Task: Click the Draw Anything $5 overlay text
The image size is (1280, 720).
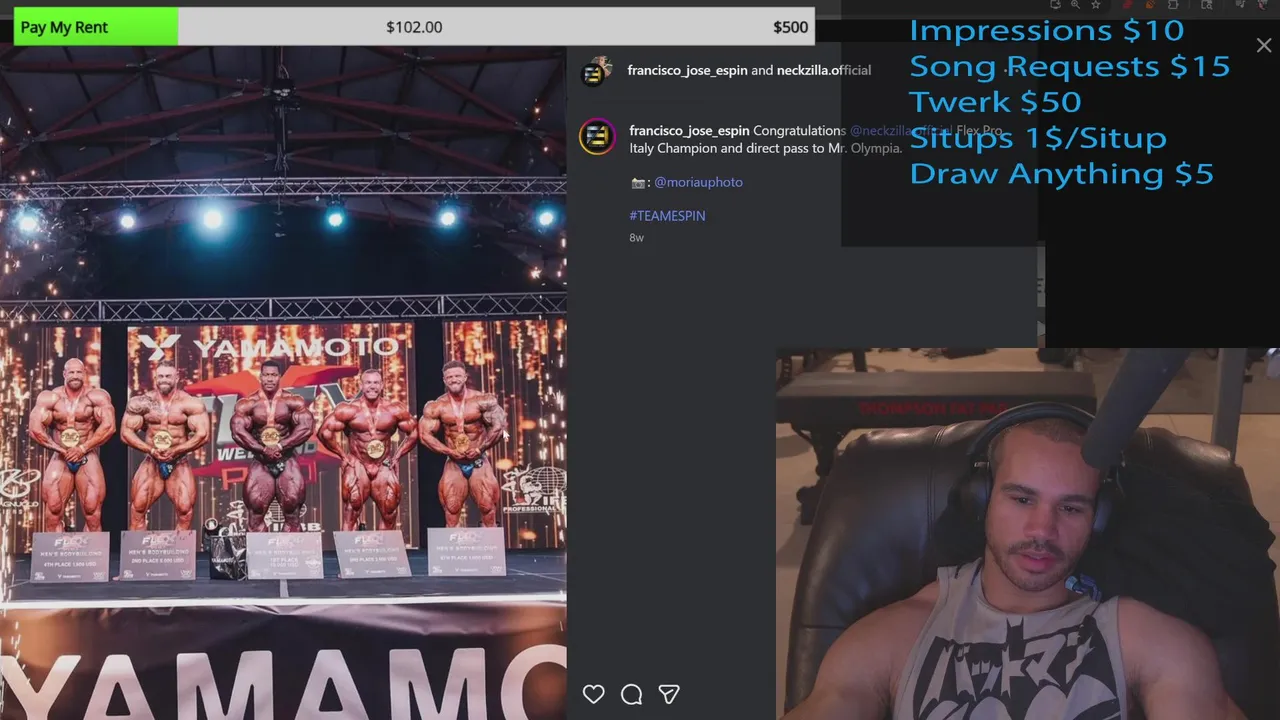Action: coord(1061,173)
